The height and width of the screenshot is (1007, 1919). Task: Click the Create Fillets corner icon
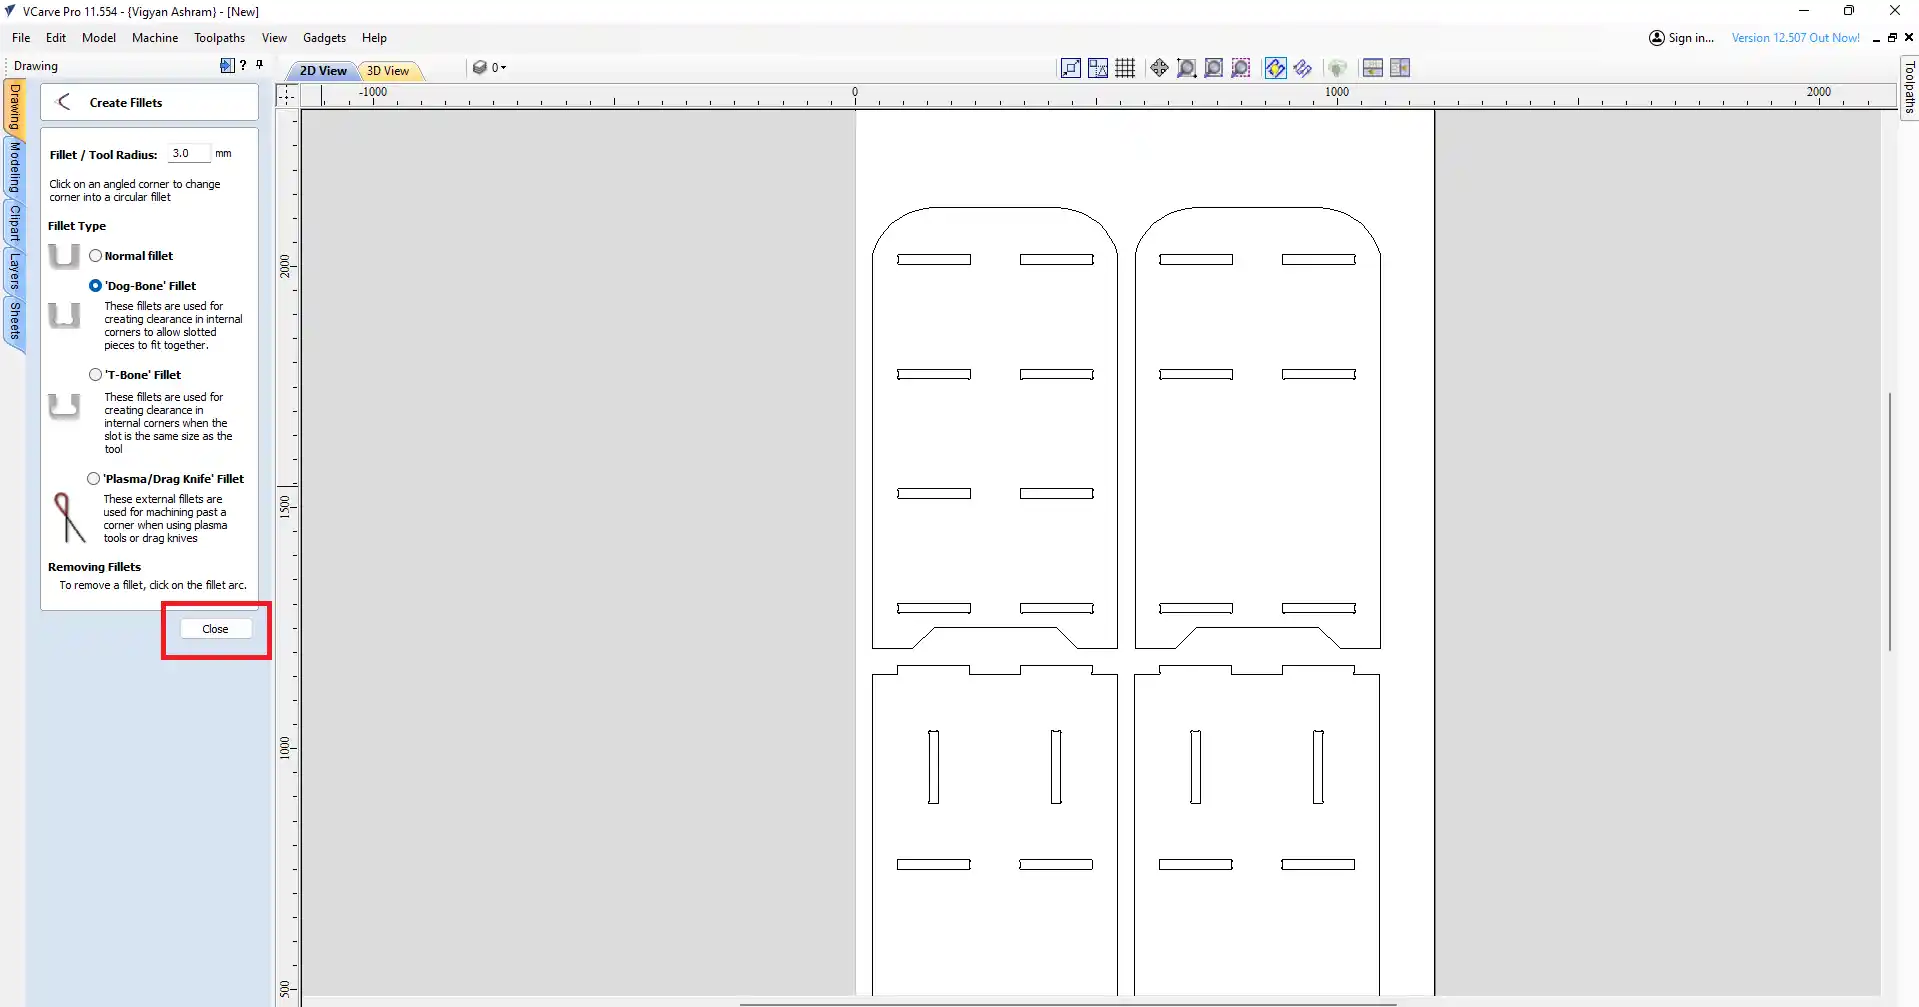click(x=64, y=102)
